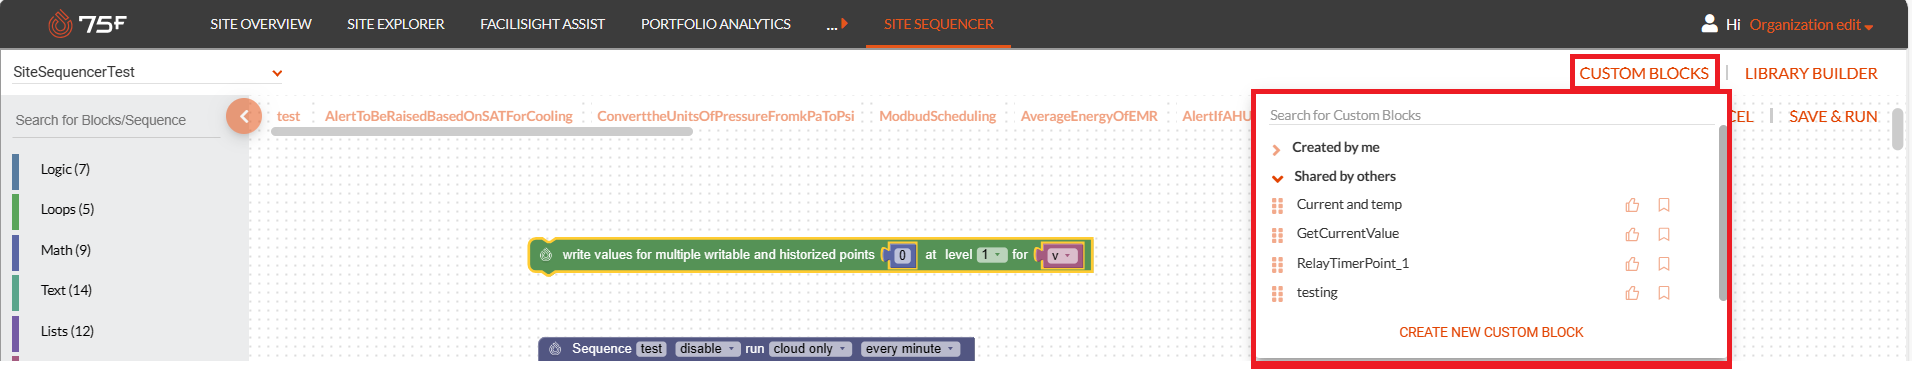Viewport: 1914px width, 384px height.
Task: Open the user profile icon
Action: point(1709,23)
